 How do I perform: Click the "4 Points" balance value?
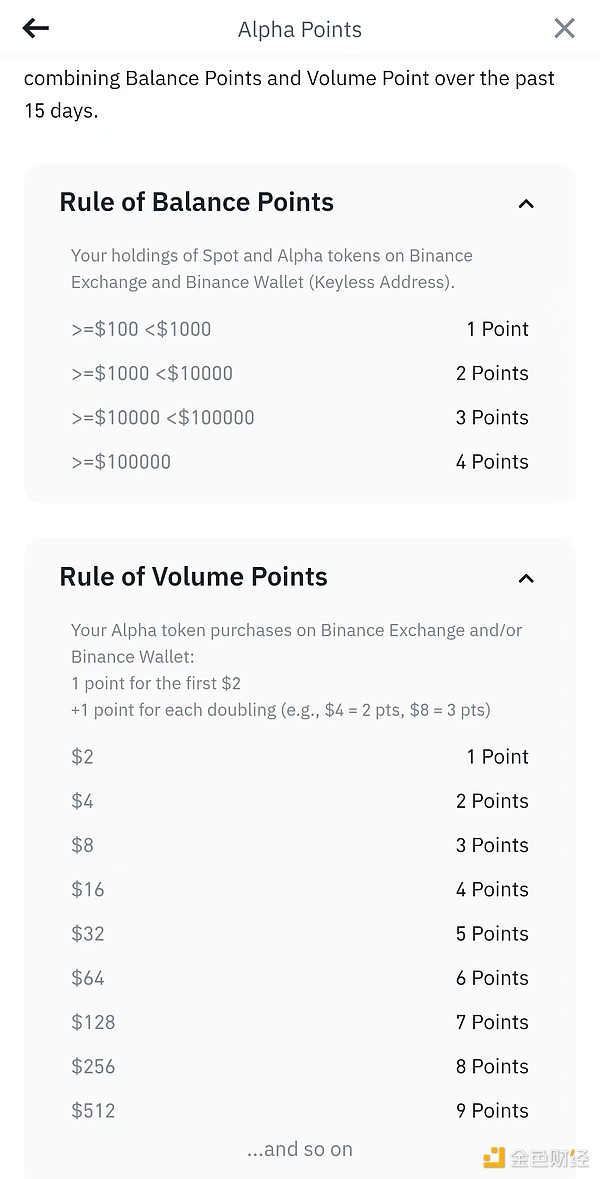click(492, 461)
